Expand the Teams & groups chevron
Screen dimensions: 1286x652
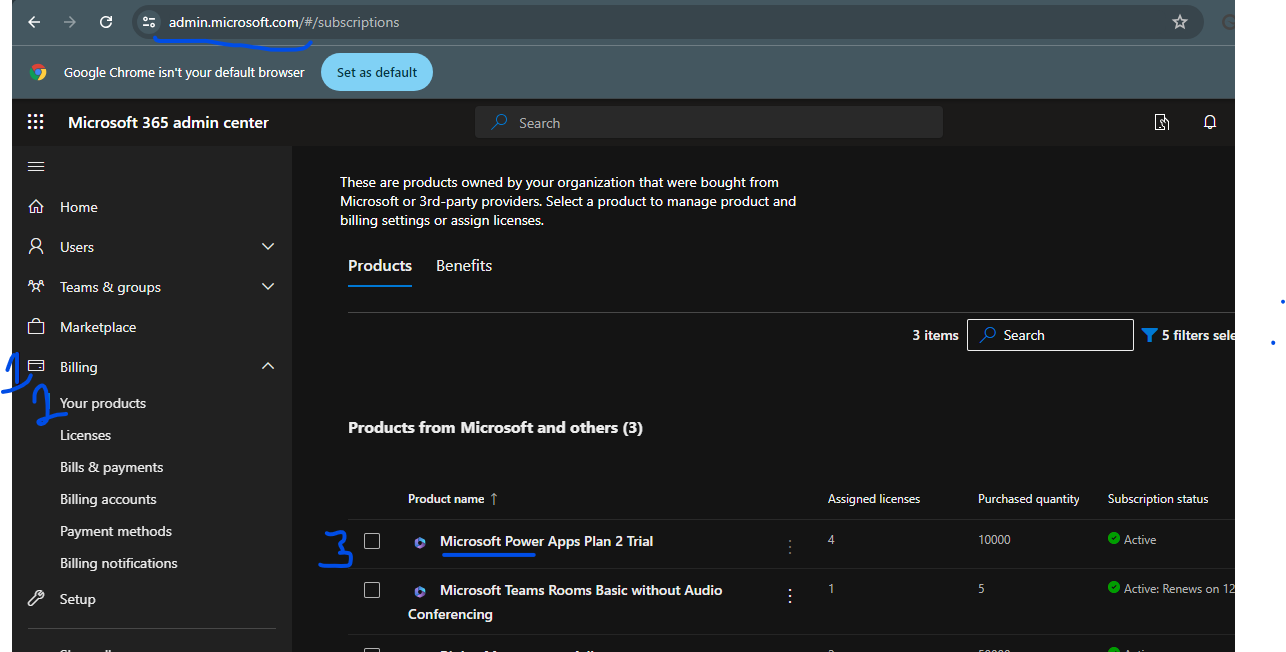[268, 286]
